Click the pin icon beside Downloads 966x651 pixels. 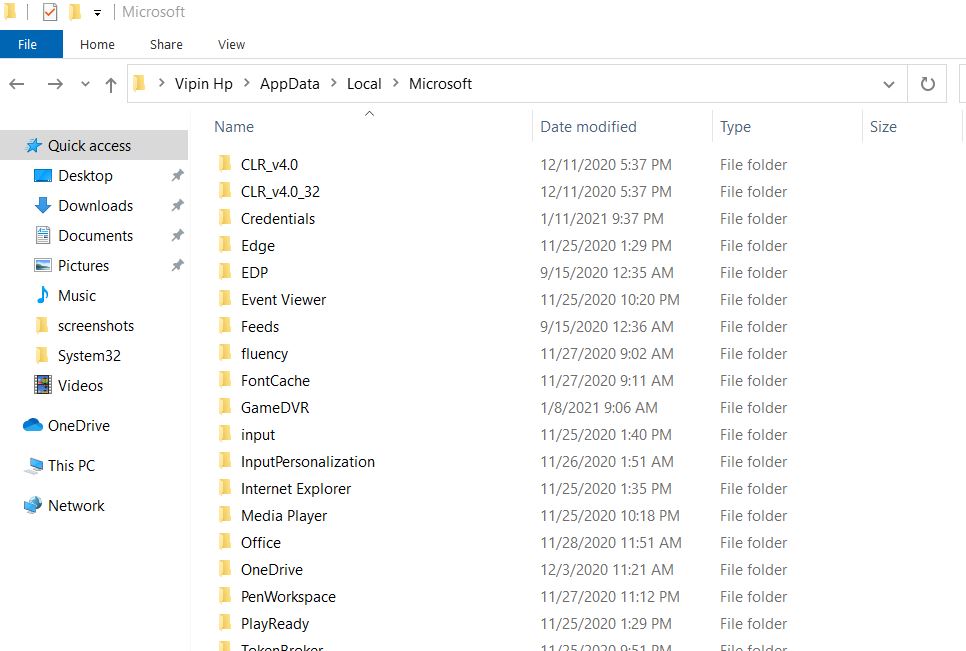pos(177,205)
